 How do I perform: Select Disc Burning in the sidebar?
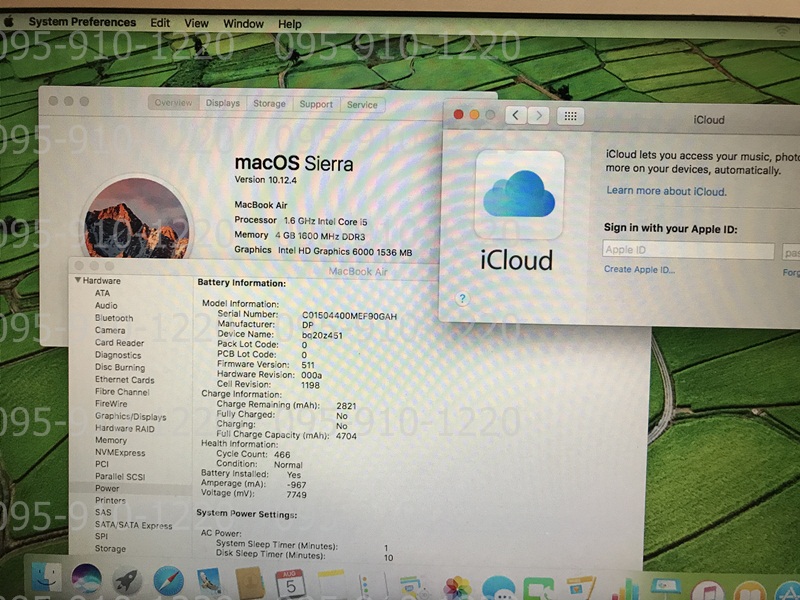click(120, 367)
